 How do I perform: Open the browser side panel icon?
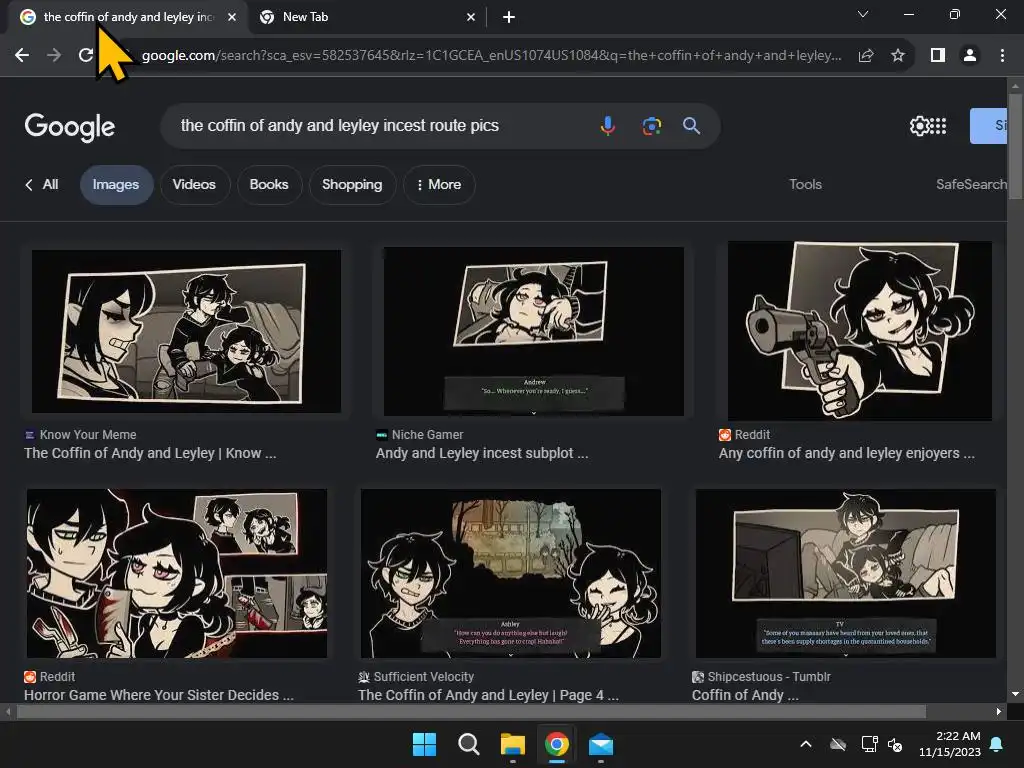[938, 56]
